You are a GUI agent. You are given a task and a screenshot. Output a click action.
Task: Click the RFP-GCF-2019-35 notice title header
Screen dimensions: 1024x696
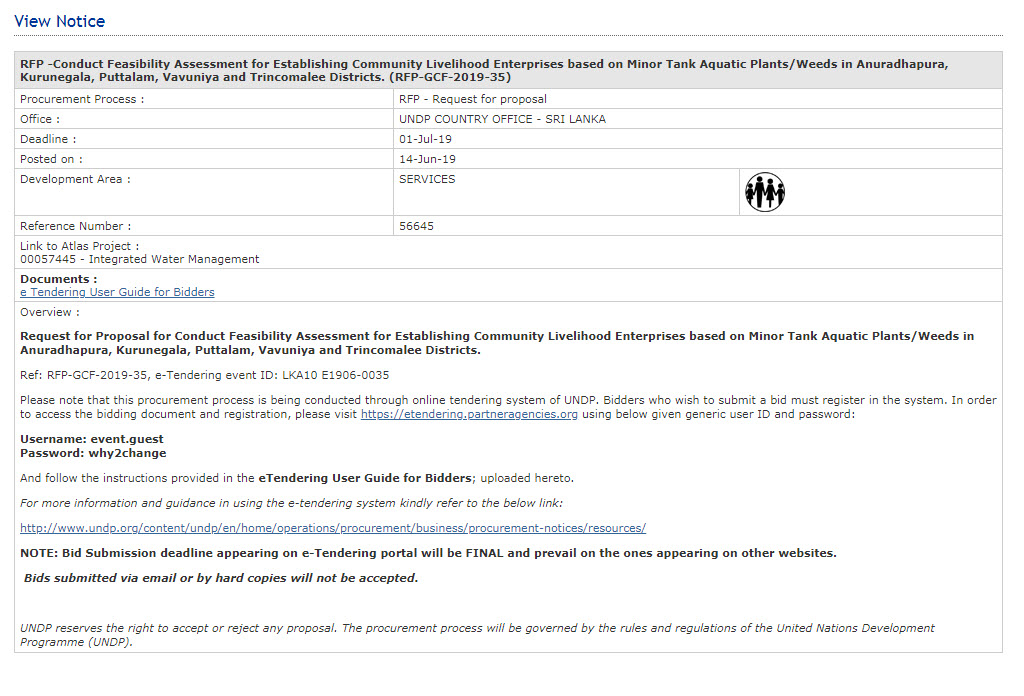point(484,70)
